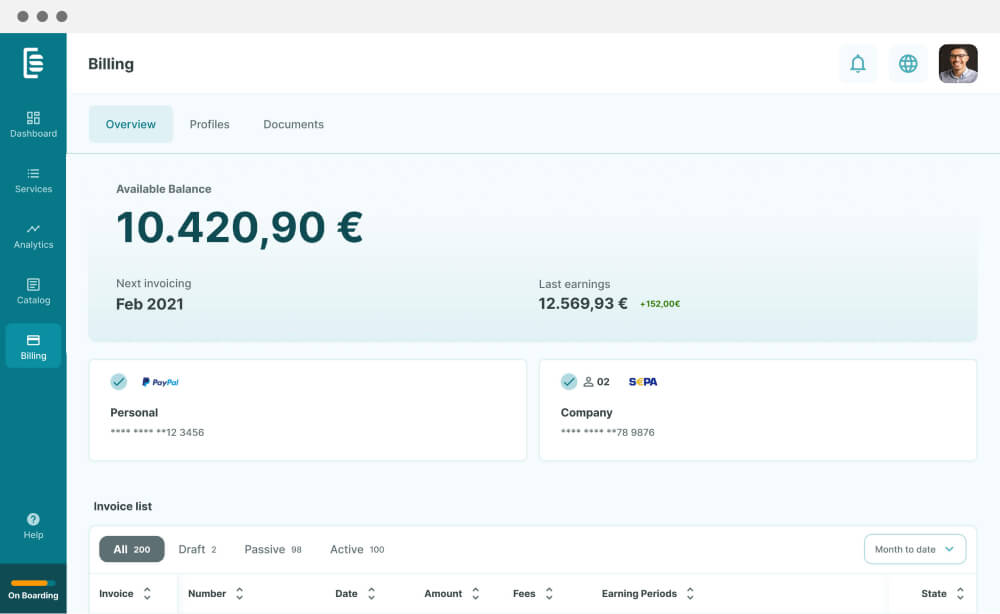Open the Catalog section
Screen dimensions: 1000x614
pos(33,291)
